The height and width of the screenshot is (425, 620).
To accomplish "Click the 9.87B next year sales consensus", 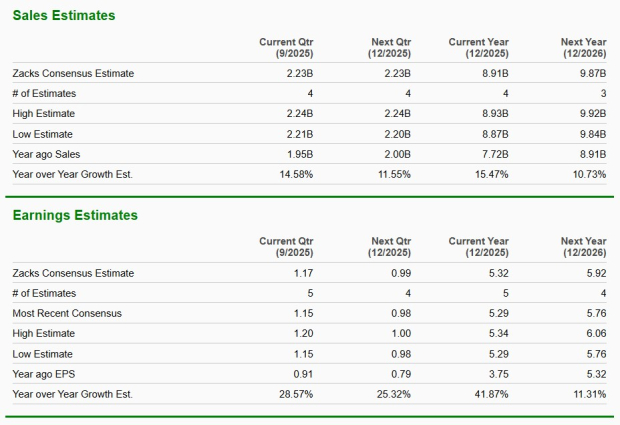I will [x=592, y=73].
